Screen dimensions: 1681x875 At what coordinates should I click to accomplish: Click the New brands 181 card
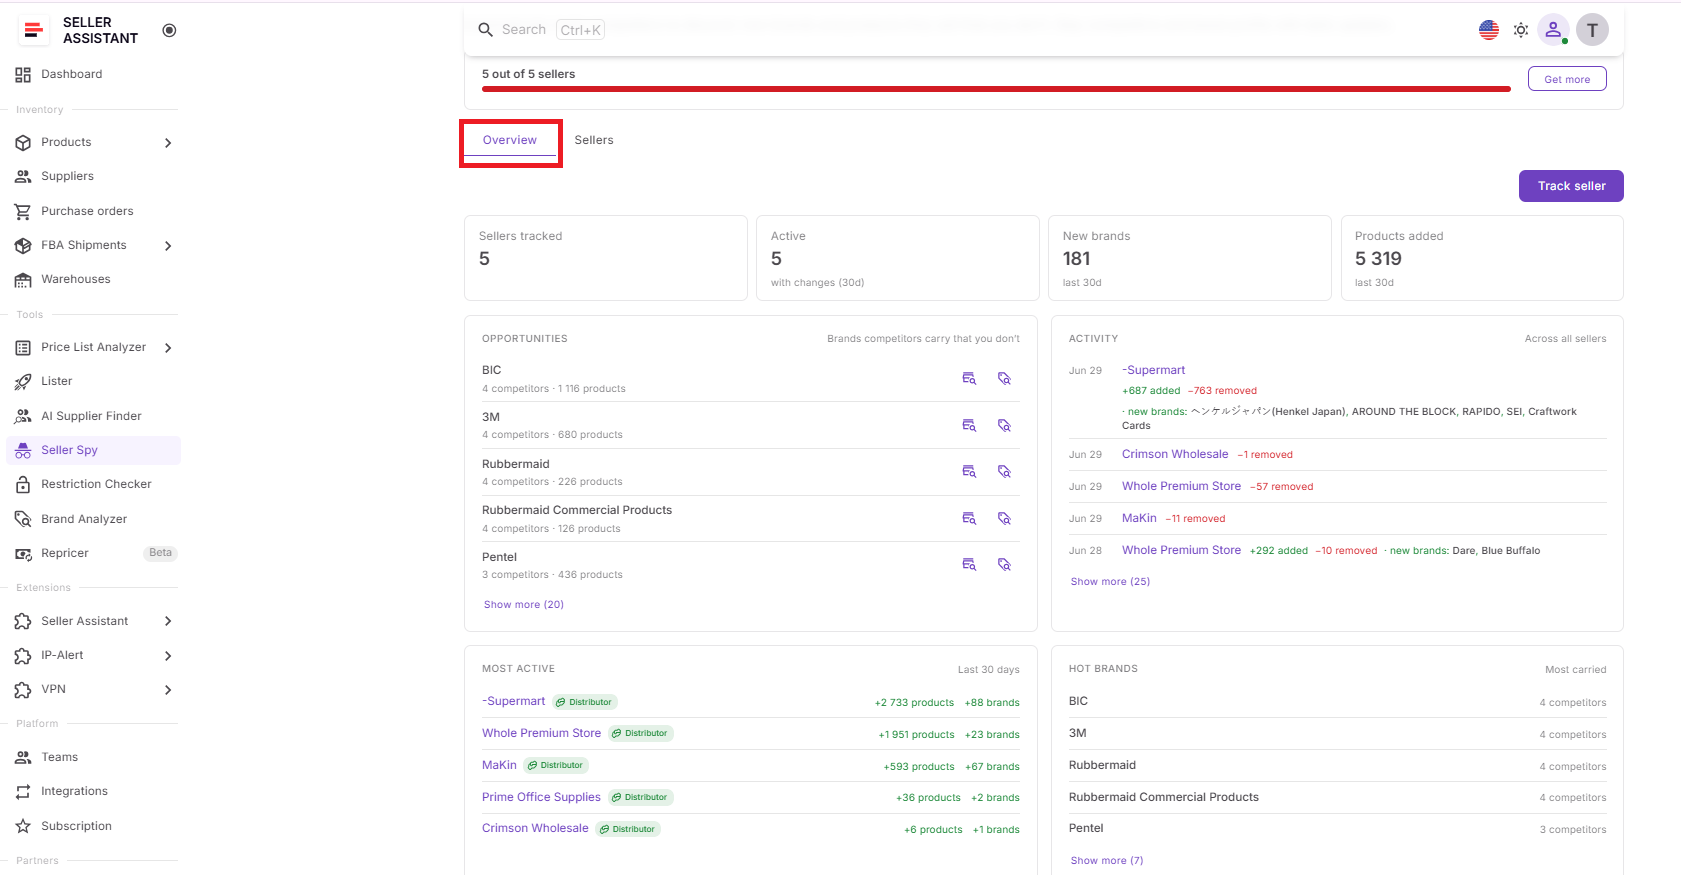point(1189,258)
